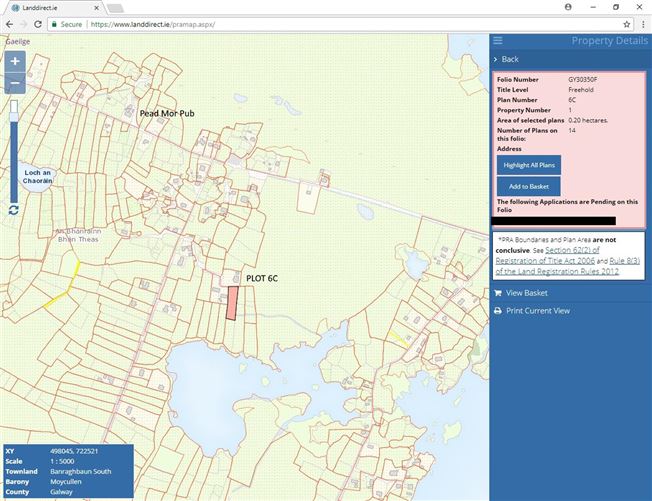Go forward in browser history

pyautogui.click(x=23, y=24)
